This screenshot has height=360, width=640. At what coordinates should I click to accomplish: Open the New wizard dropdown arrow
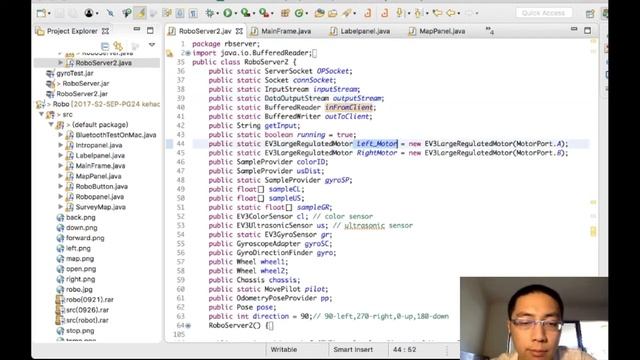(x=49, y=13)
